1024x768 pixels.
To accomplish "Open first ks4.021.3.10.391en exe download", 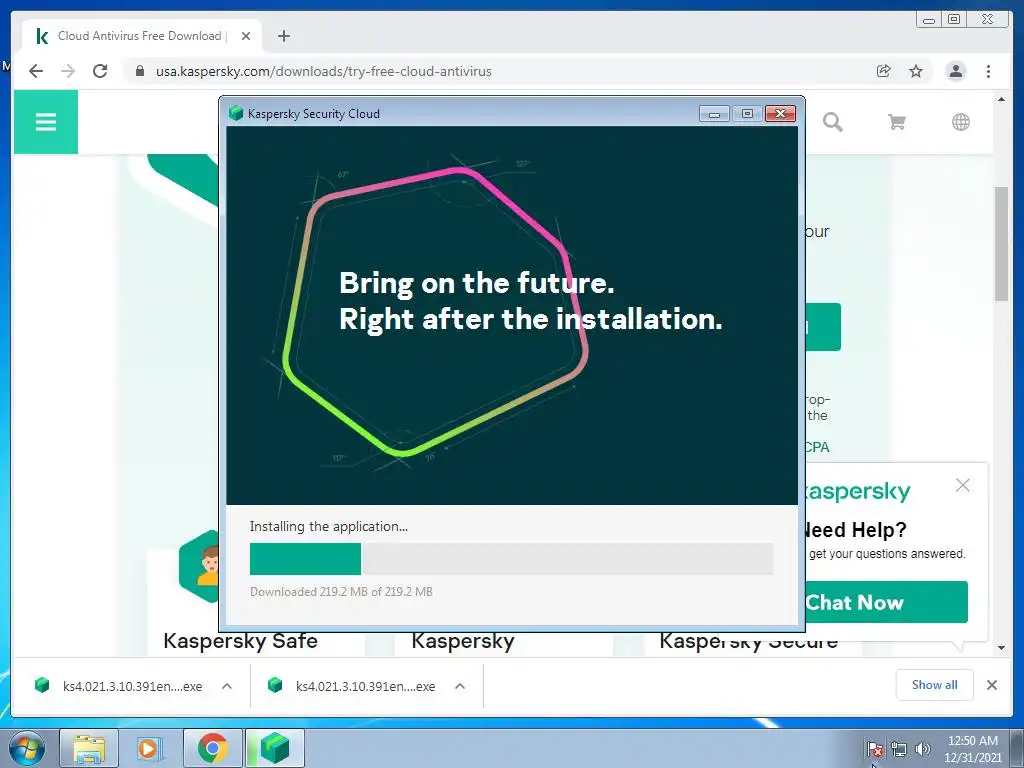I will (121, 686).
